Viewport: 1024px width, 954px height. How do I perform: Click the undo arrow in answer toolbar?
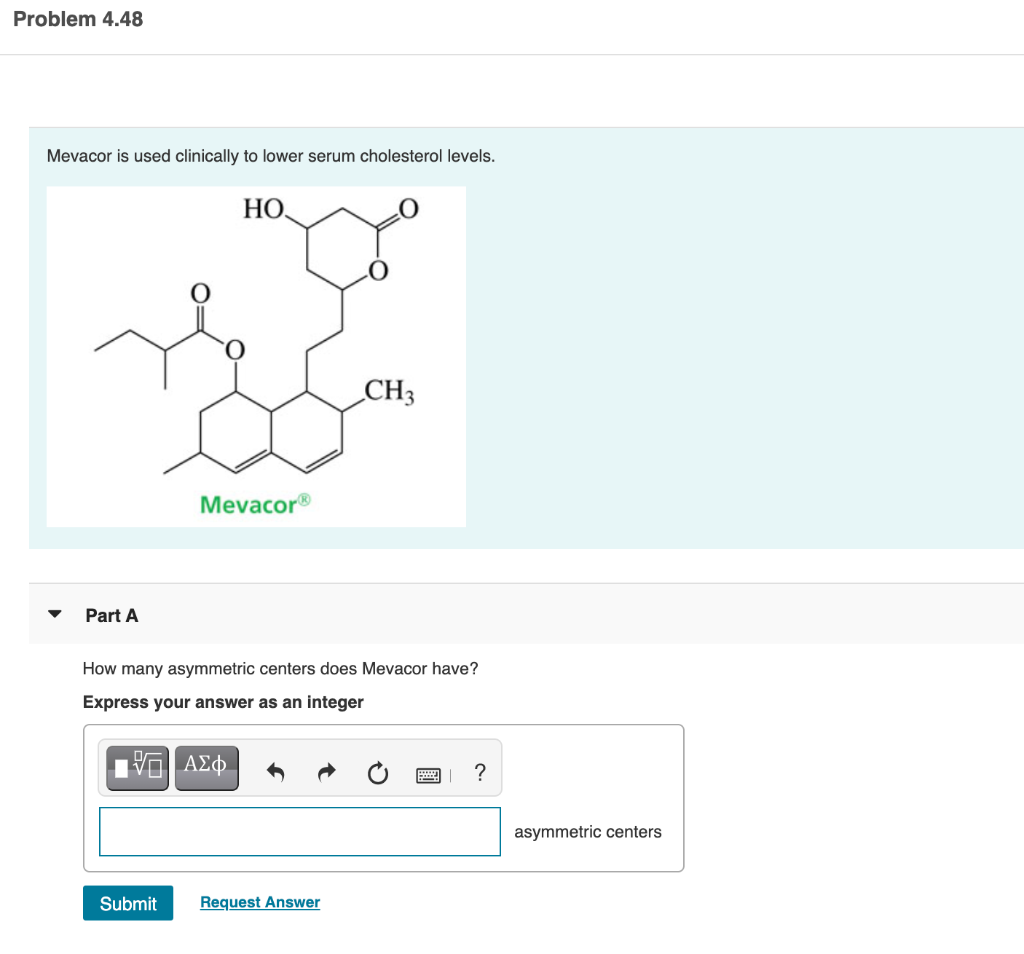276,771
